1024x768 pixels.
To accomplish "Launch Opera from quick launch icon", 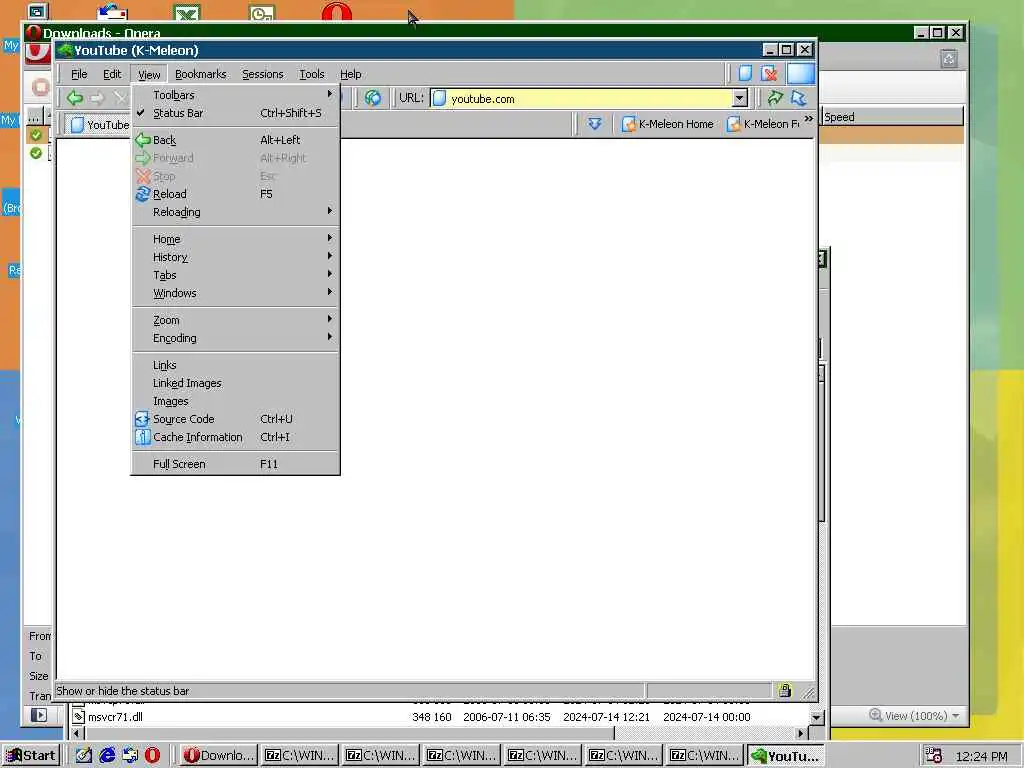I will click(x=152, y=756).
